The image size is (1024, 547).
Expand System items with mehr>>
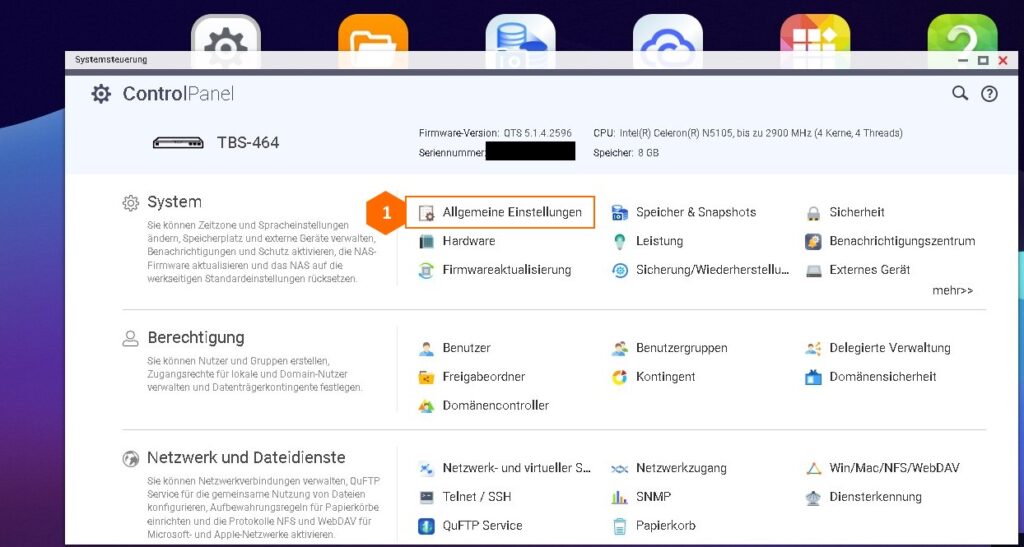click(x=952, y=290)
